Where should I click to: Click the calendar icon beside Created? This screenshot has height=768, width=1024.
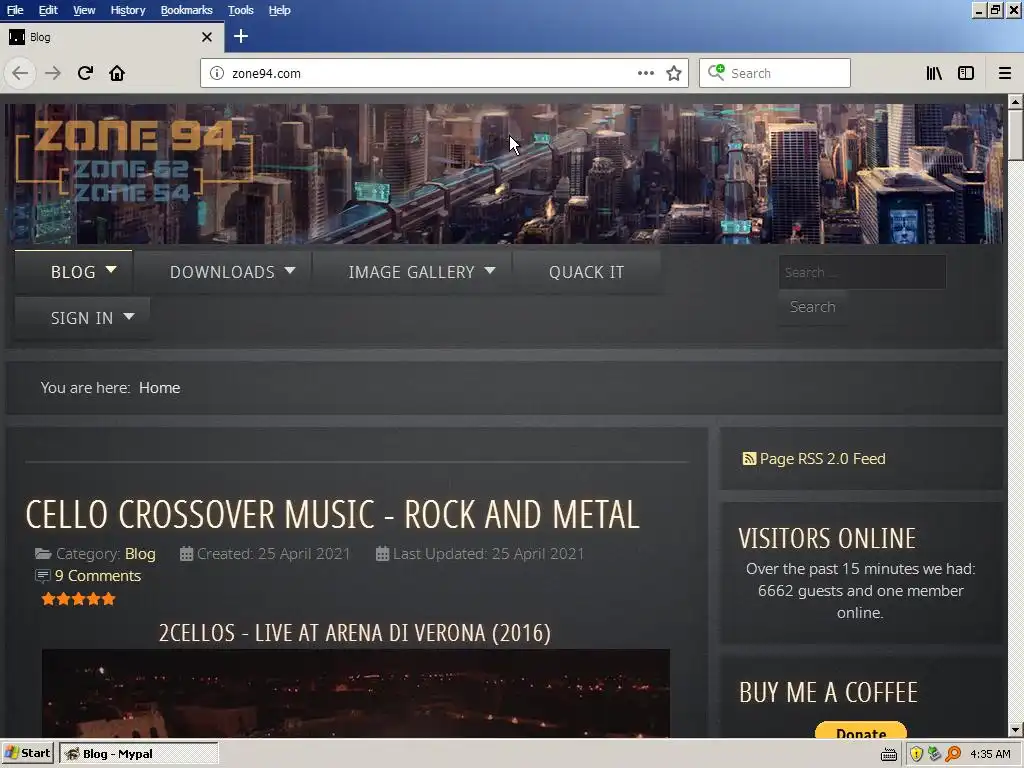[186, 554]
